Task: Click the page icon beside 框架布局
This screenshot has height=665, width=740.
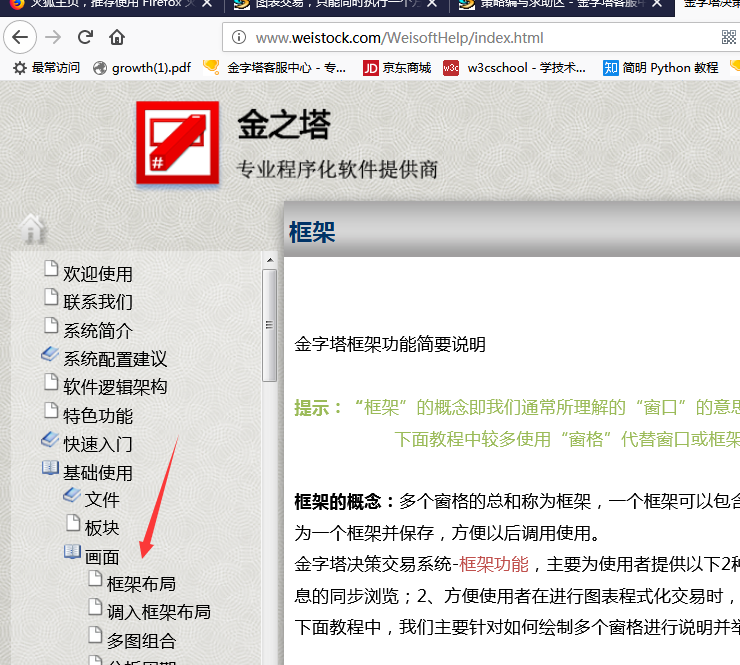Action: [x=95, y=578]
